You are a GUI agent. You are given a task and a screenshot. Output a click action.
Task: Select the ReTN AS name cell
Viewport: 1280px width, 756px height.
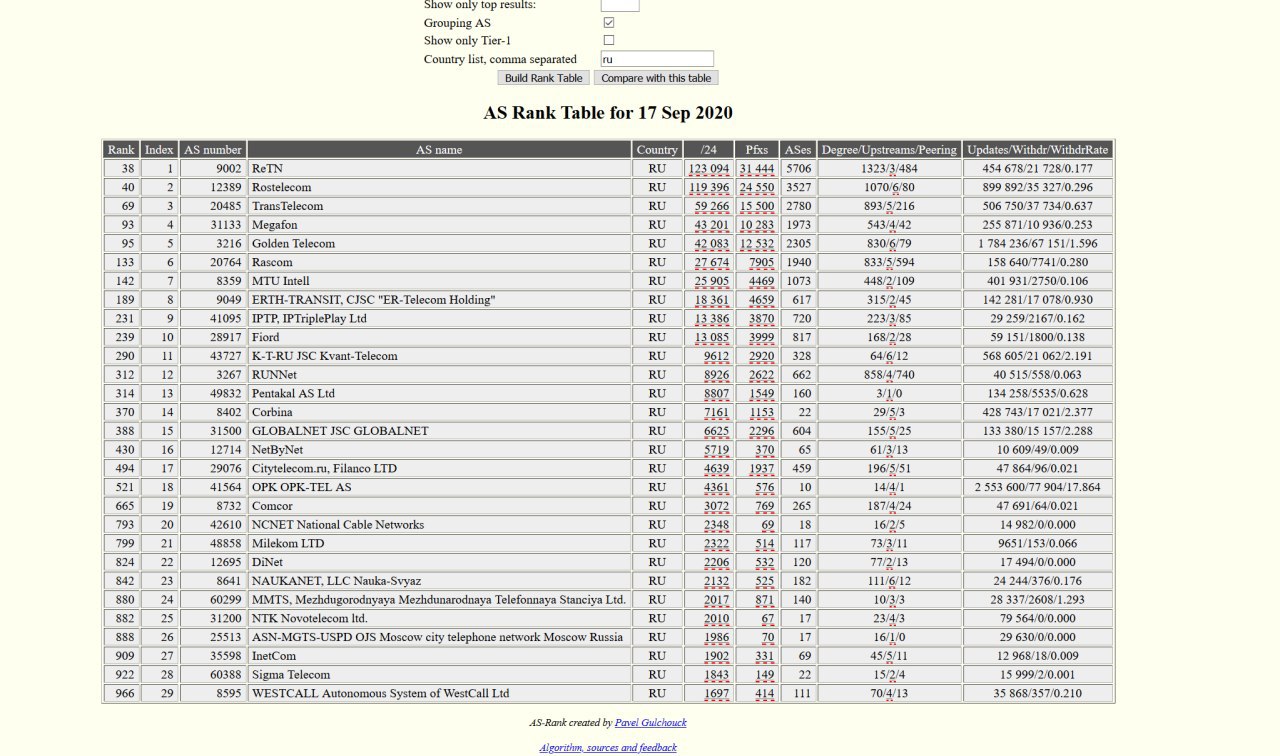point(440,169)
